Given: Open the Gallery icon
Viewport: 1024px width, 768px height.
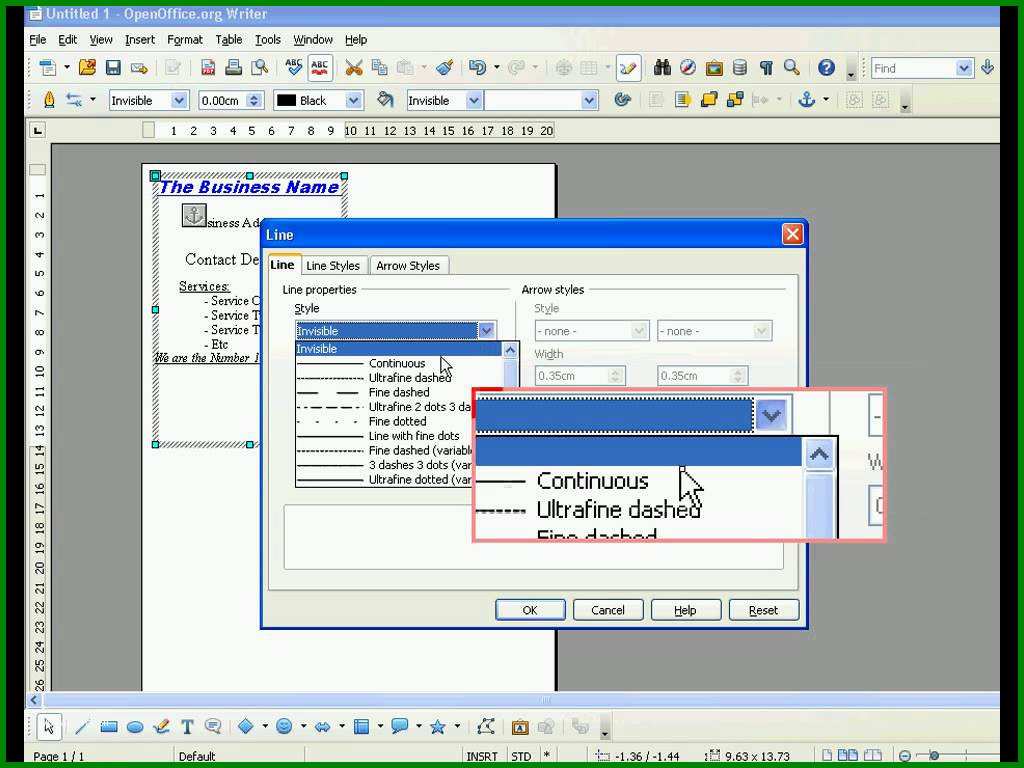Looking at the screenshot, I should [x=714, y=67].
